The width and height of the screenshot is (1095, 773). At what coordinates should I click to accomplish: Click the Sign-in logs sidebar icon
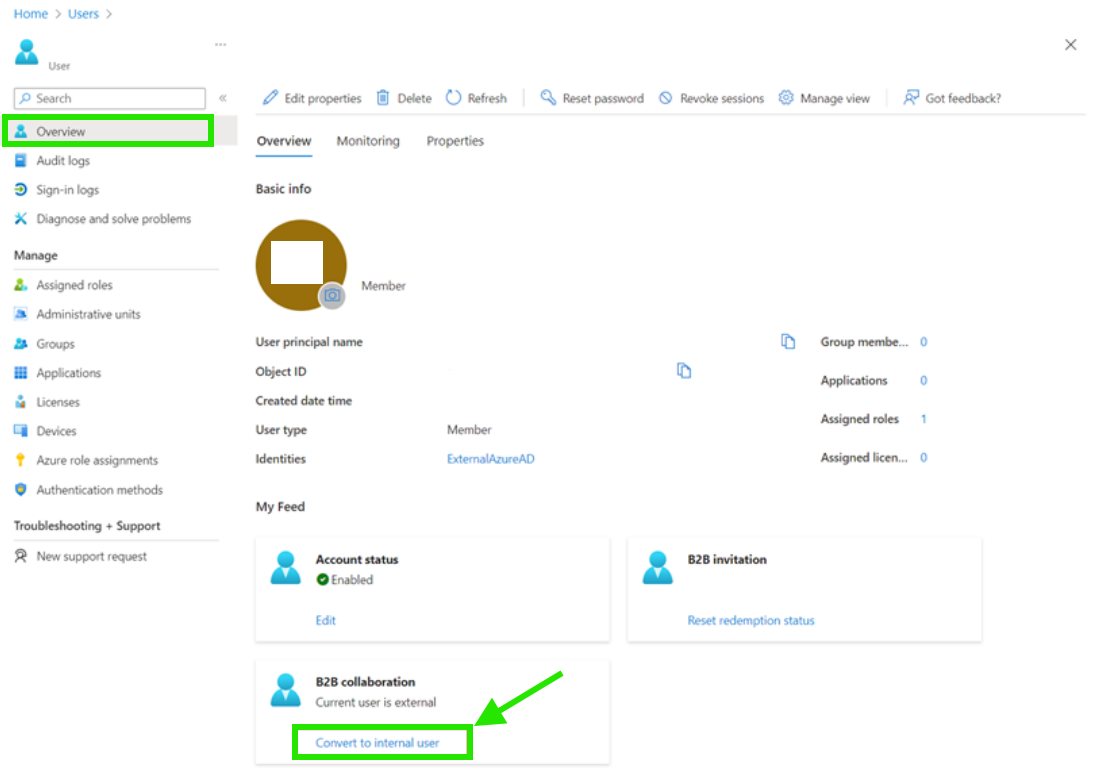(x=21, y=190)
